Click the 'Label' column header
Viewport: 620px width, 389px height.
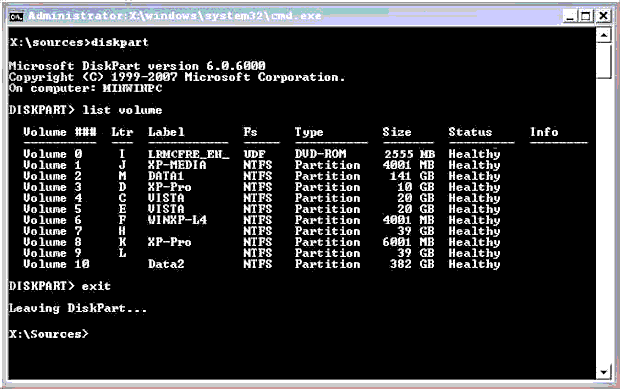click(x=166, y=132)
